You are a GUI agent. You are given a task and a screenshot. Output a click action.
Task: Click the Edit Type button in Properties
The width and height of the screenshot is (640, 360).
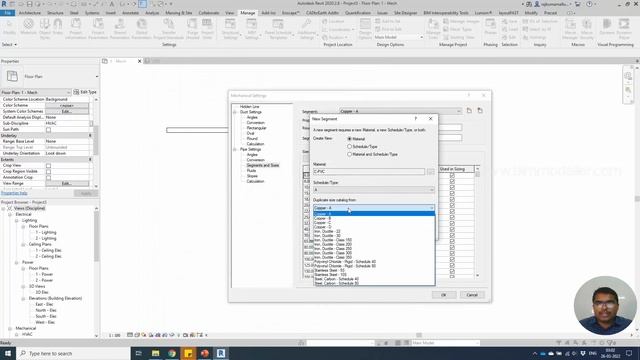click(x=85, y=92)
